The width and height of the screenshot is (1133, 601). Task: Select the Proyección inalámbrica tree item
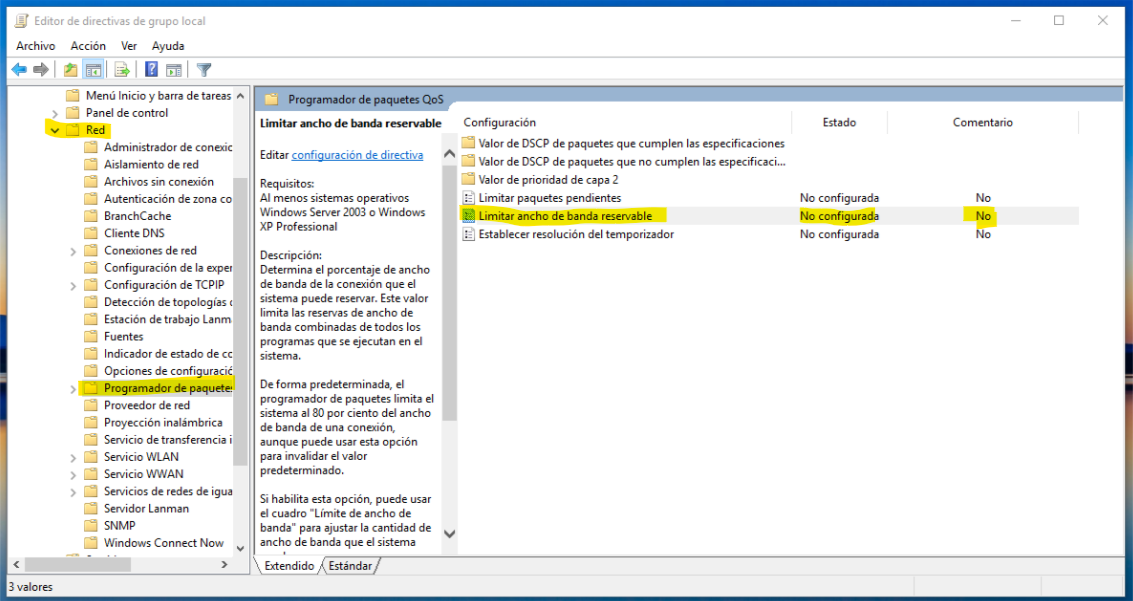click(x=163, y=423)
